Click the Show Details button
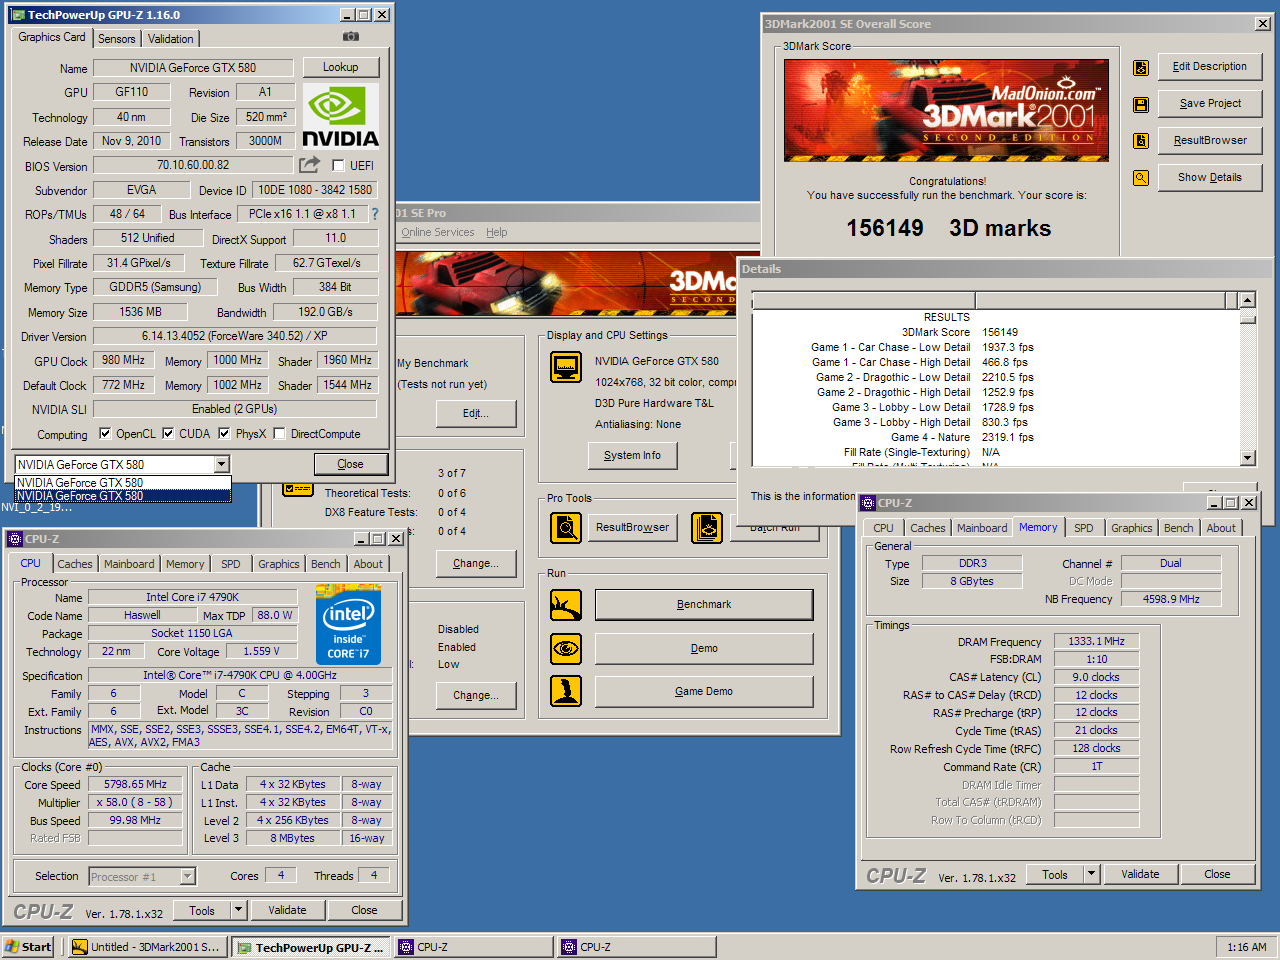Viewport: 1280px width, 960px height. click(1210, 178)
